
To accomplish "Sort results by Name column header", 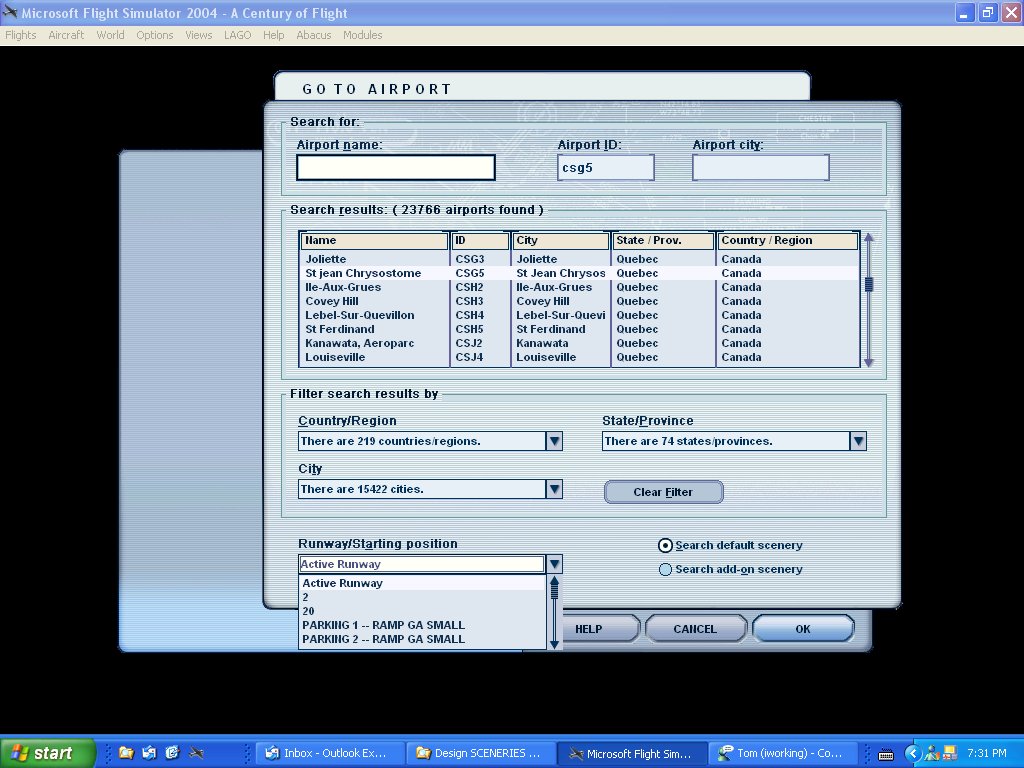I will pos(374,240).
